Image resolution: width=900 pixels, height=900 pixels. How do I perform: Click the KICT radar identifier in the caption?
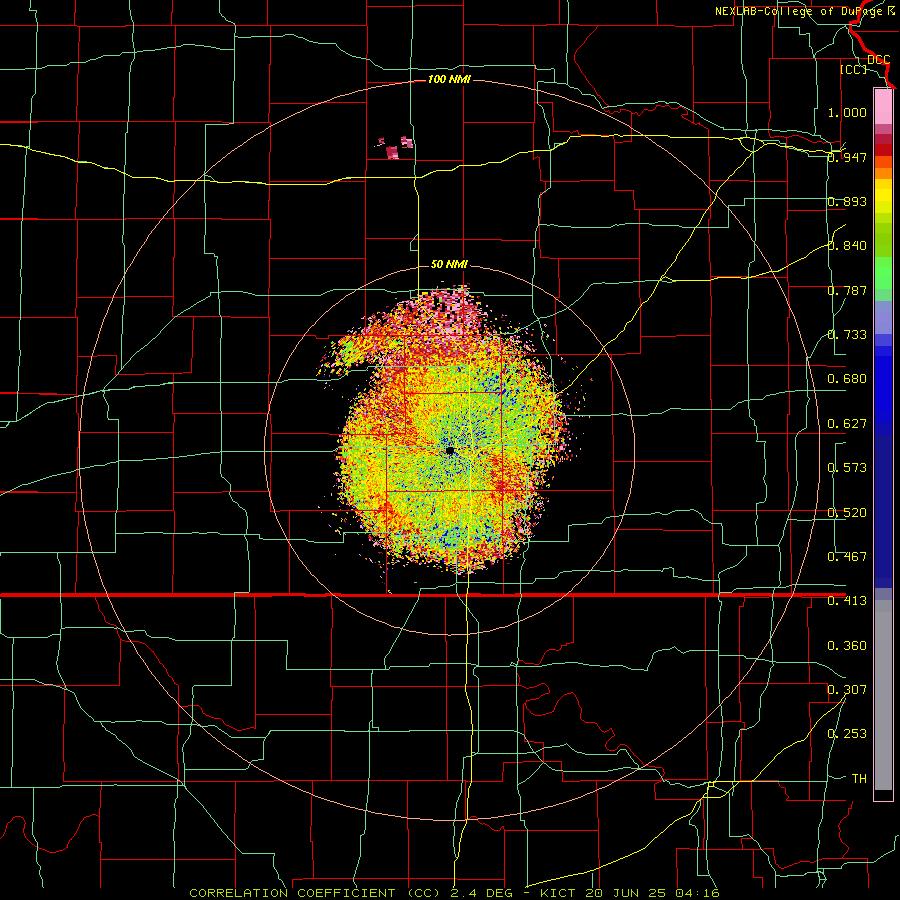(559, 893)
